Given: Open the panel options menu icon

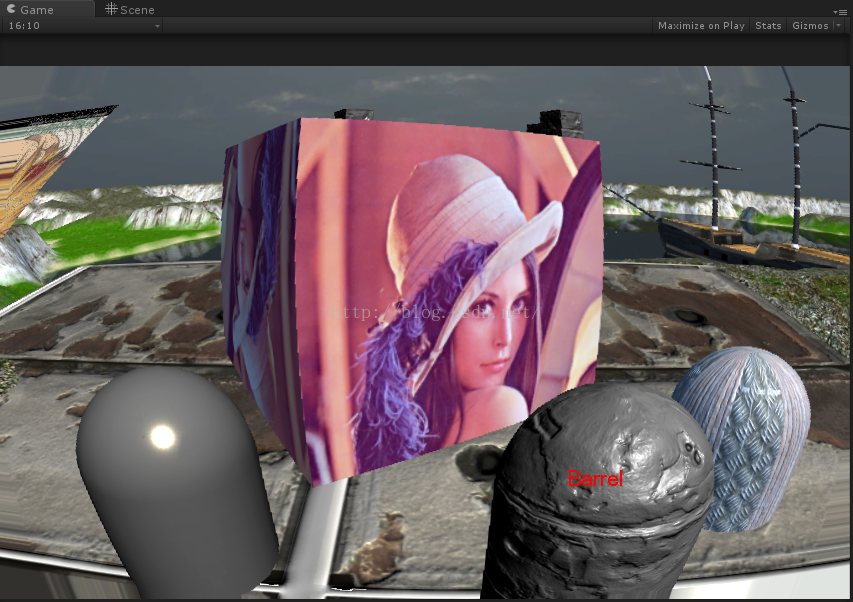Looking at the screenshot, I should (839, 11).
